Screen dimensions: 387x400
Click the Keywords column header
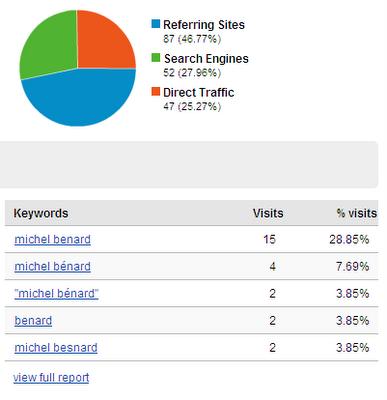point(41,213)
